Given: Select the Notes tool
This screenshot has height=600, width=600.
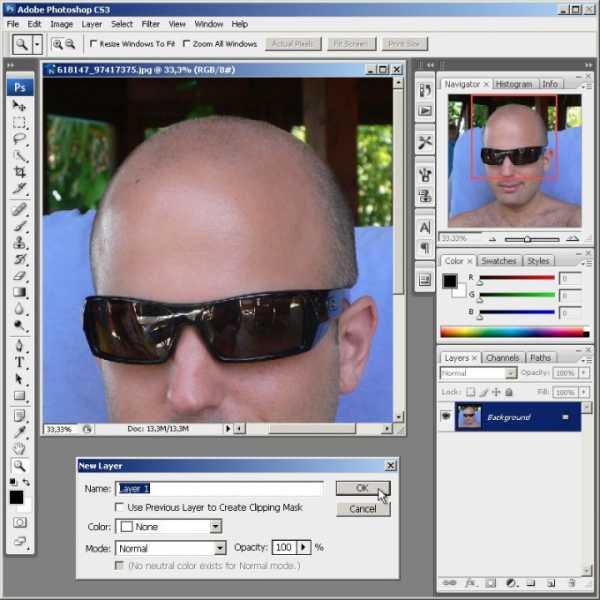Looking at the screenshot, I should click(19, 416).
